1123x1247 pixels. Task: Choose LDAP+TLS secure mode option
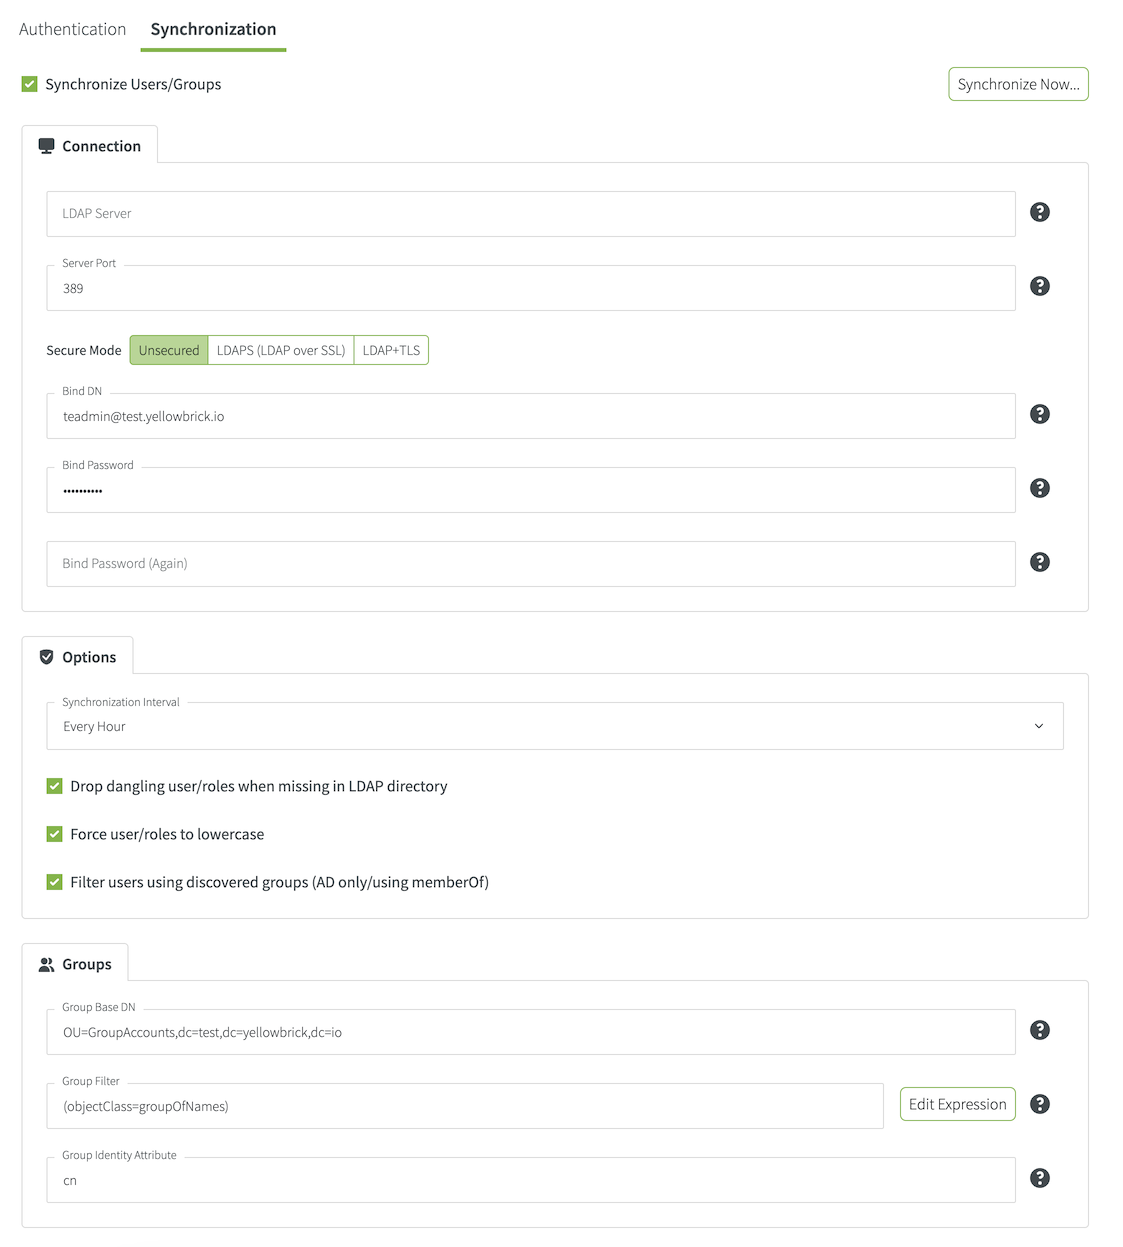click(391, 350)
